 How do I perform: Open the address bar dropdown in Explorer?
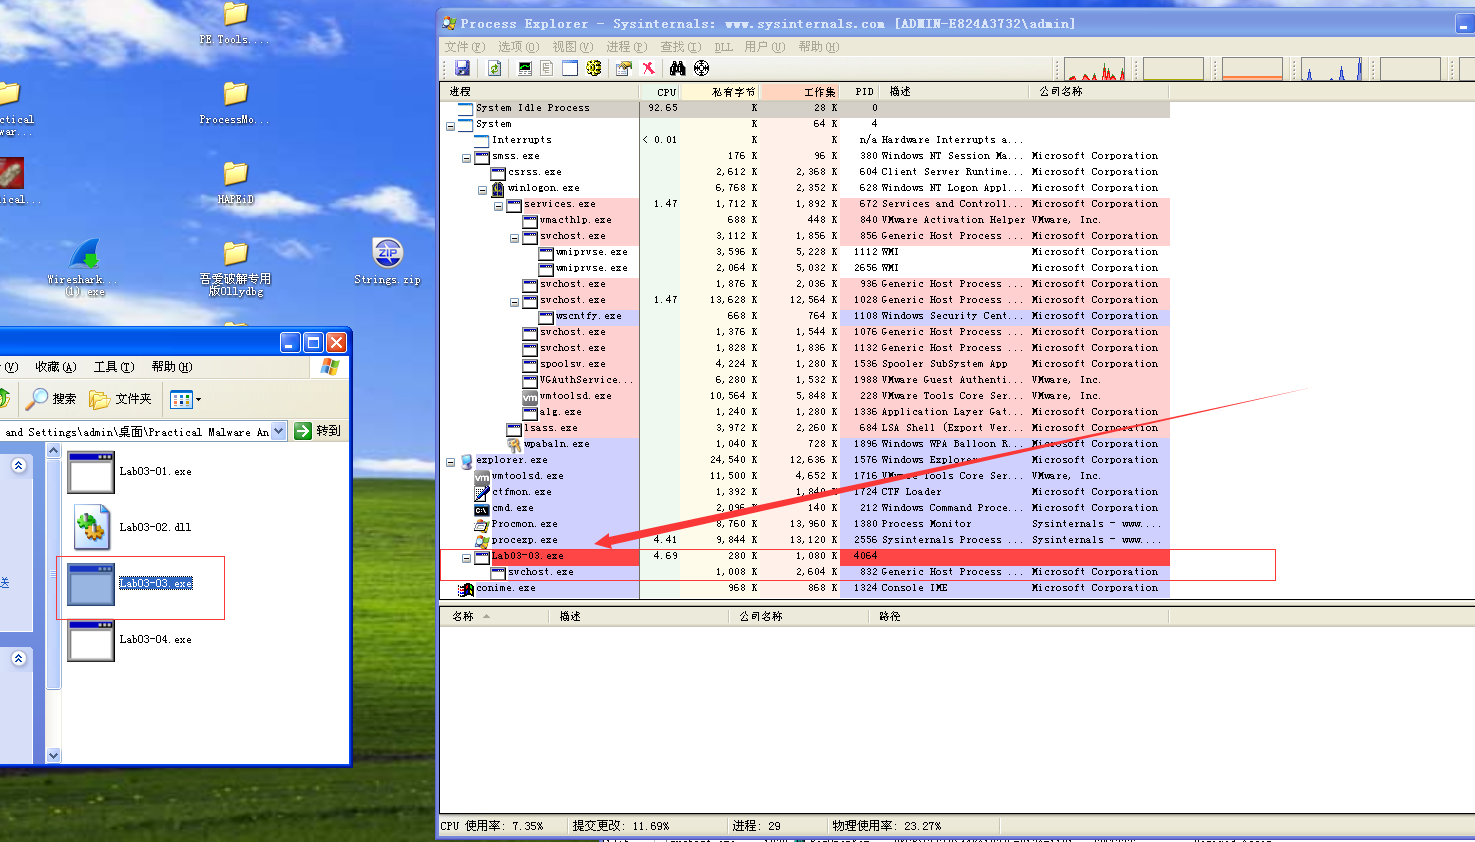(278, 431)
